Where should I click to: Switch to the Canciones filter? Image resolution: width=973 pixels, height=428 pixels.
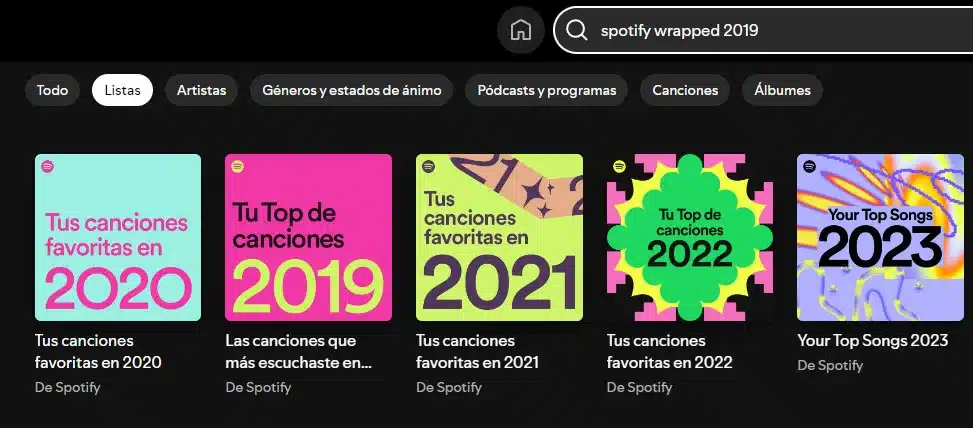click(x=685, y=90)
